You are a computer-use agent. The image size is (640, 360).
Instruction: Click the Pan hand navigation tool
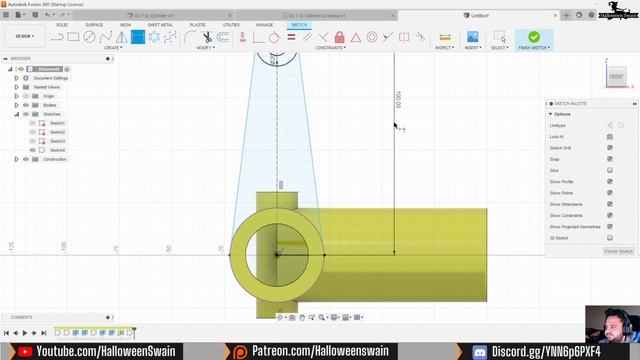tap(302, 317)
